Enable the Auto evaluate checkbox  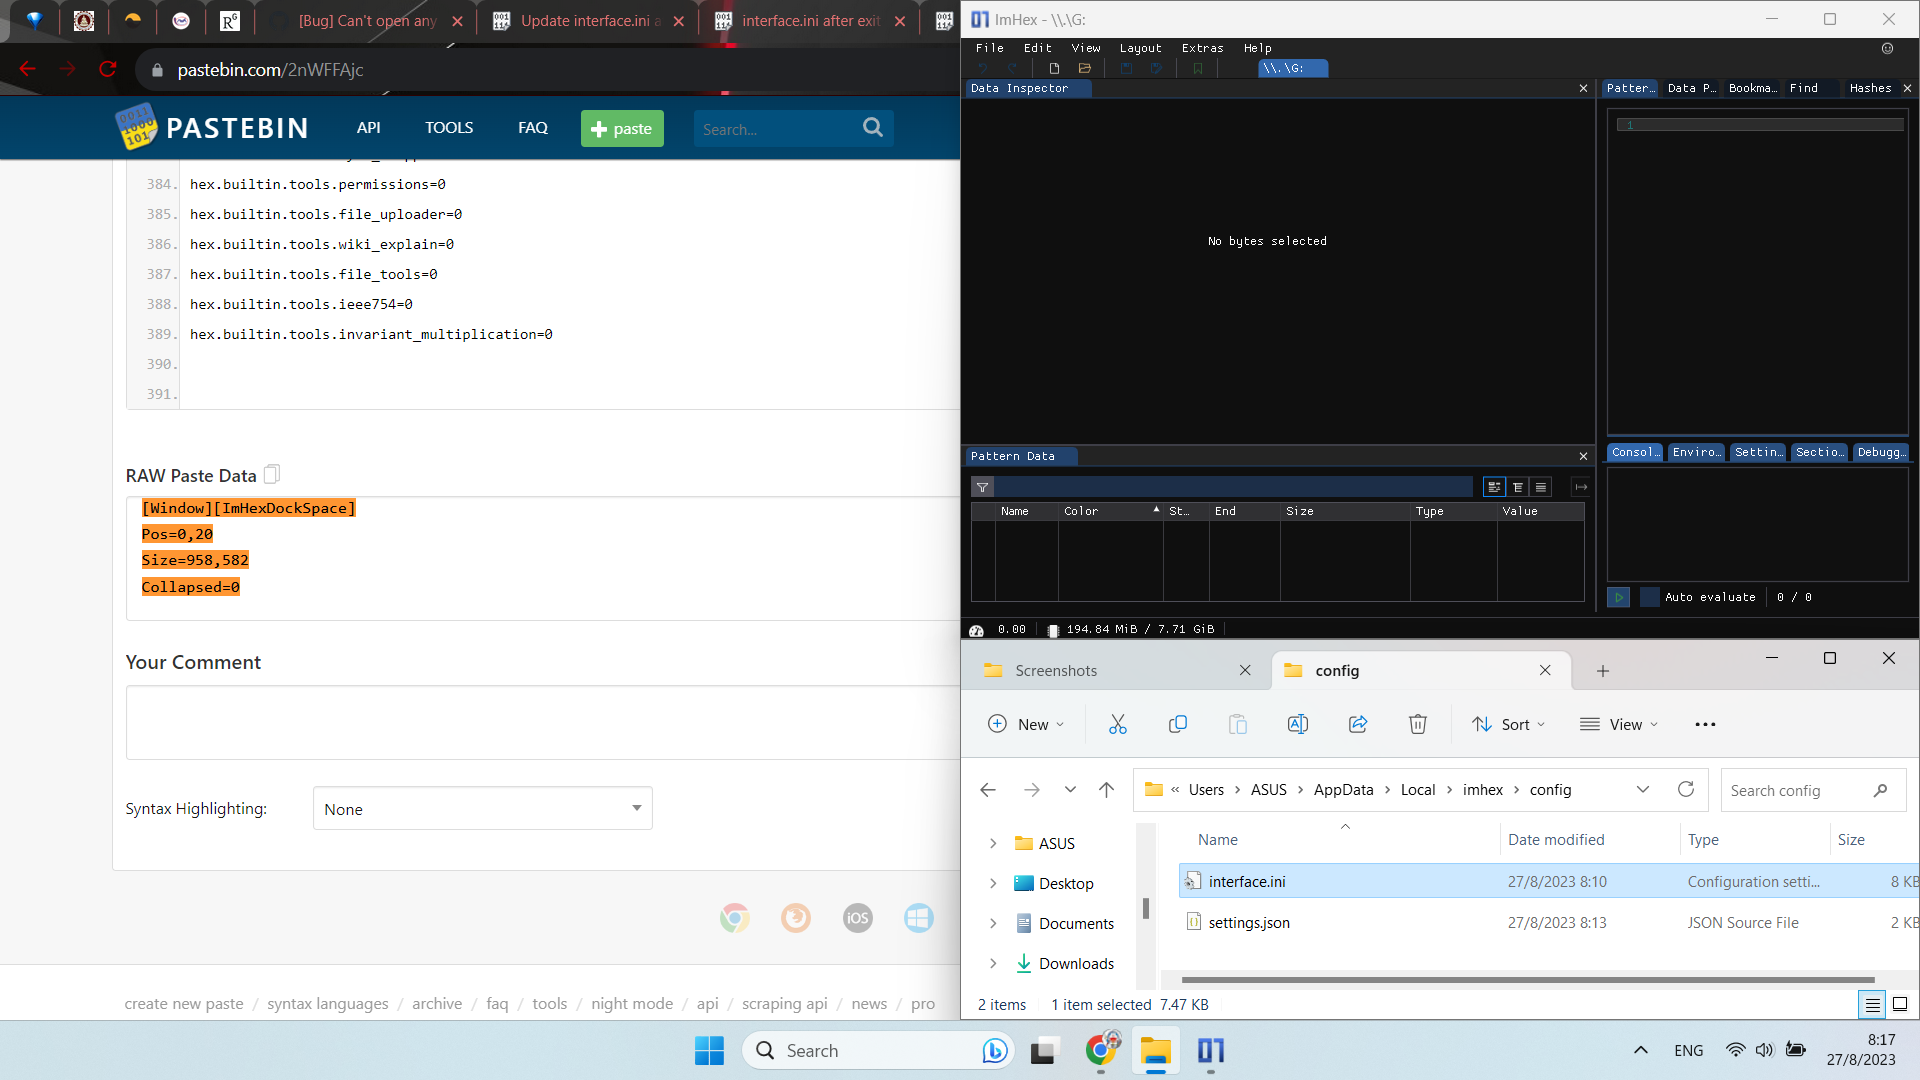click(x=1650, y=597)
